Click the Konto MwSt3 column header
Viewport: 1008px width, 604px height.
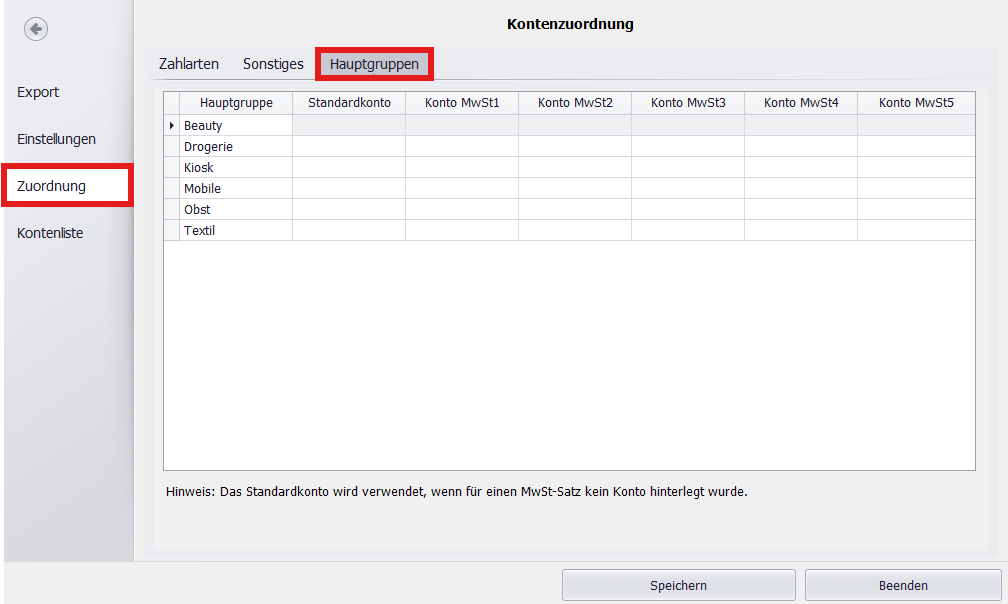[x=687, y=102]
